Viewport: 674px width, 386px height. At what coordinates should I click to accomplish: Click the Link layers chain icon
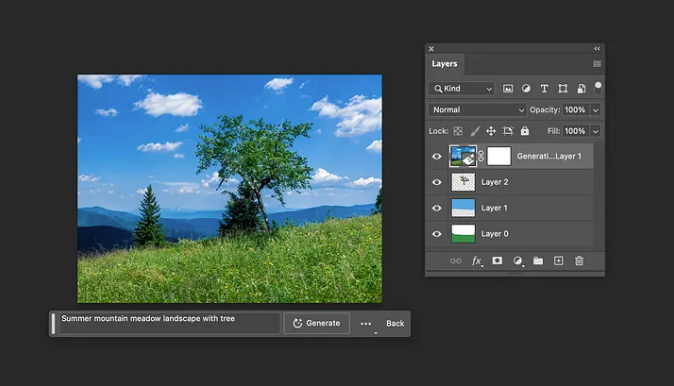[456, 261]
